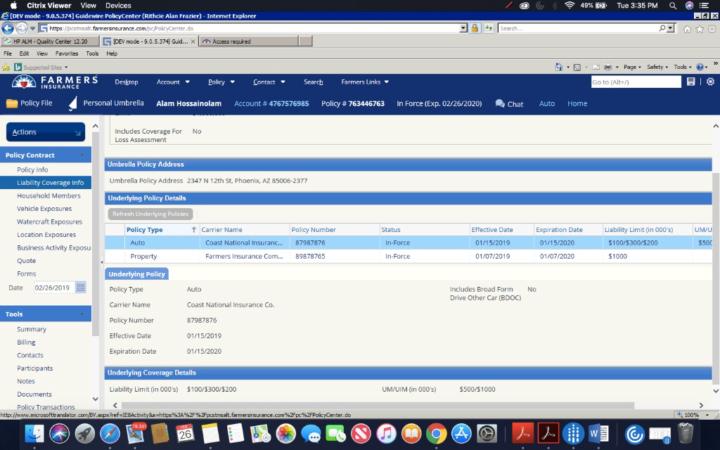Switch to the Access required browser tab
720x450 pixels.
tap(249, 41)
